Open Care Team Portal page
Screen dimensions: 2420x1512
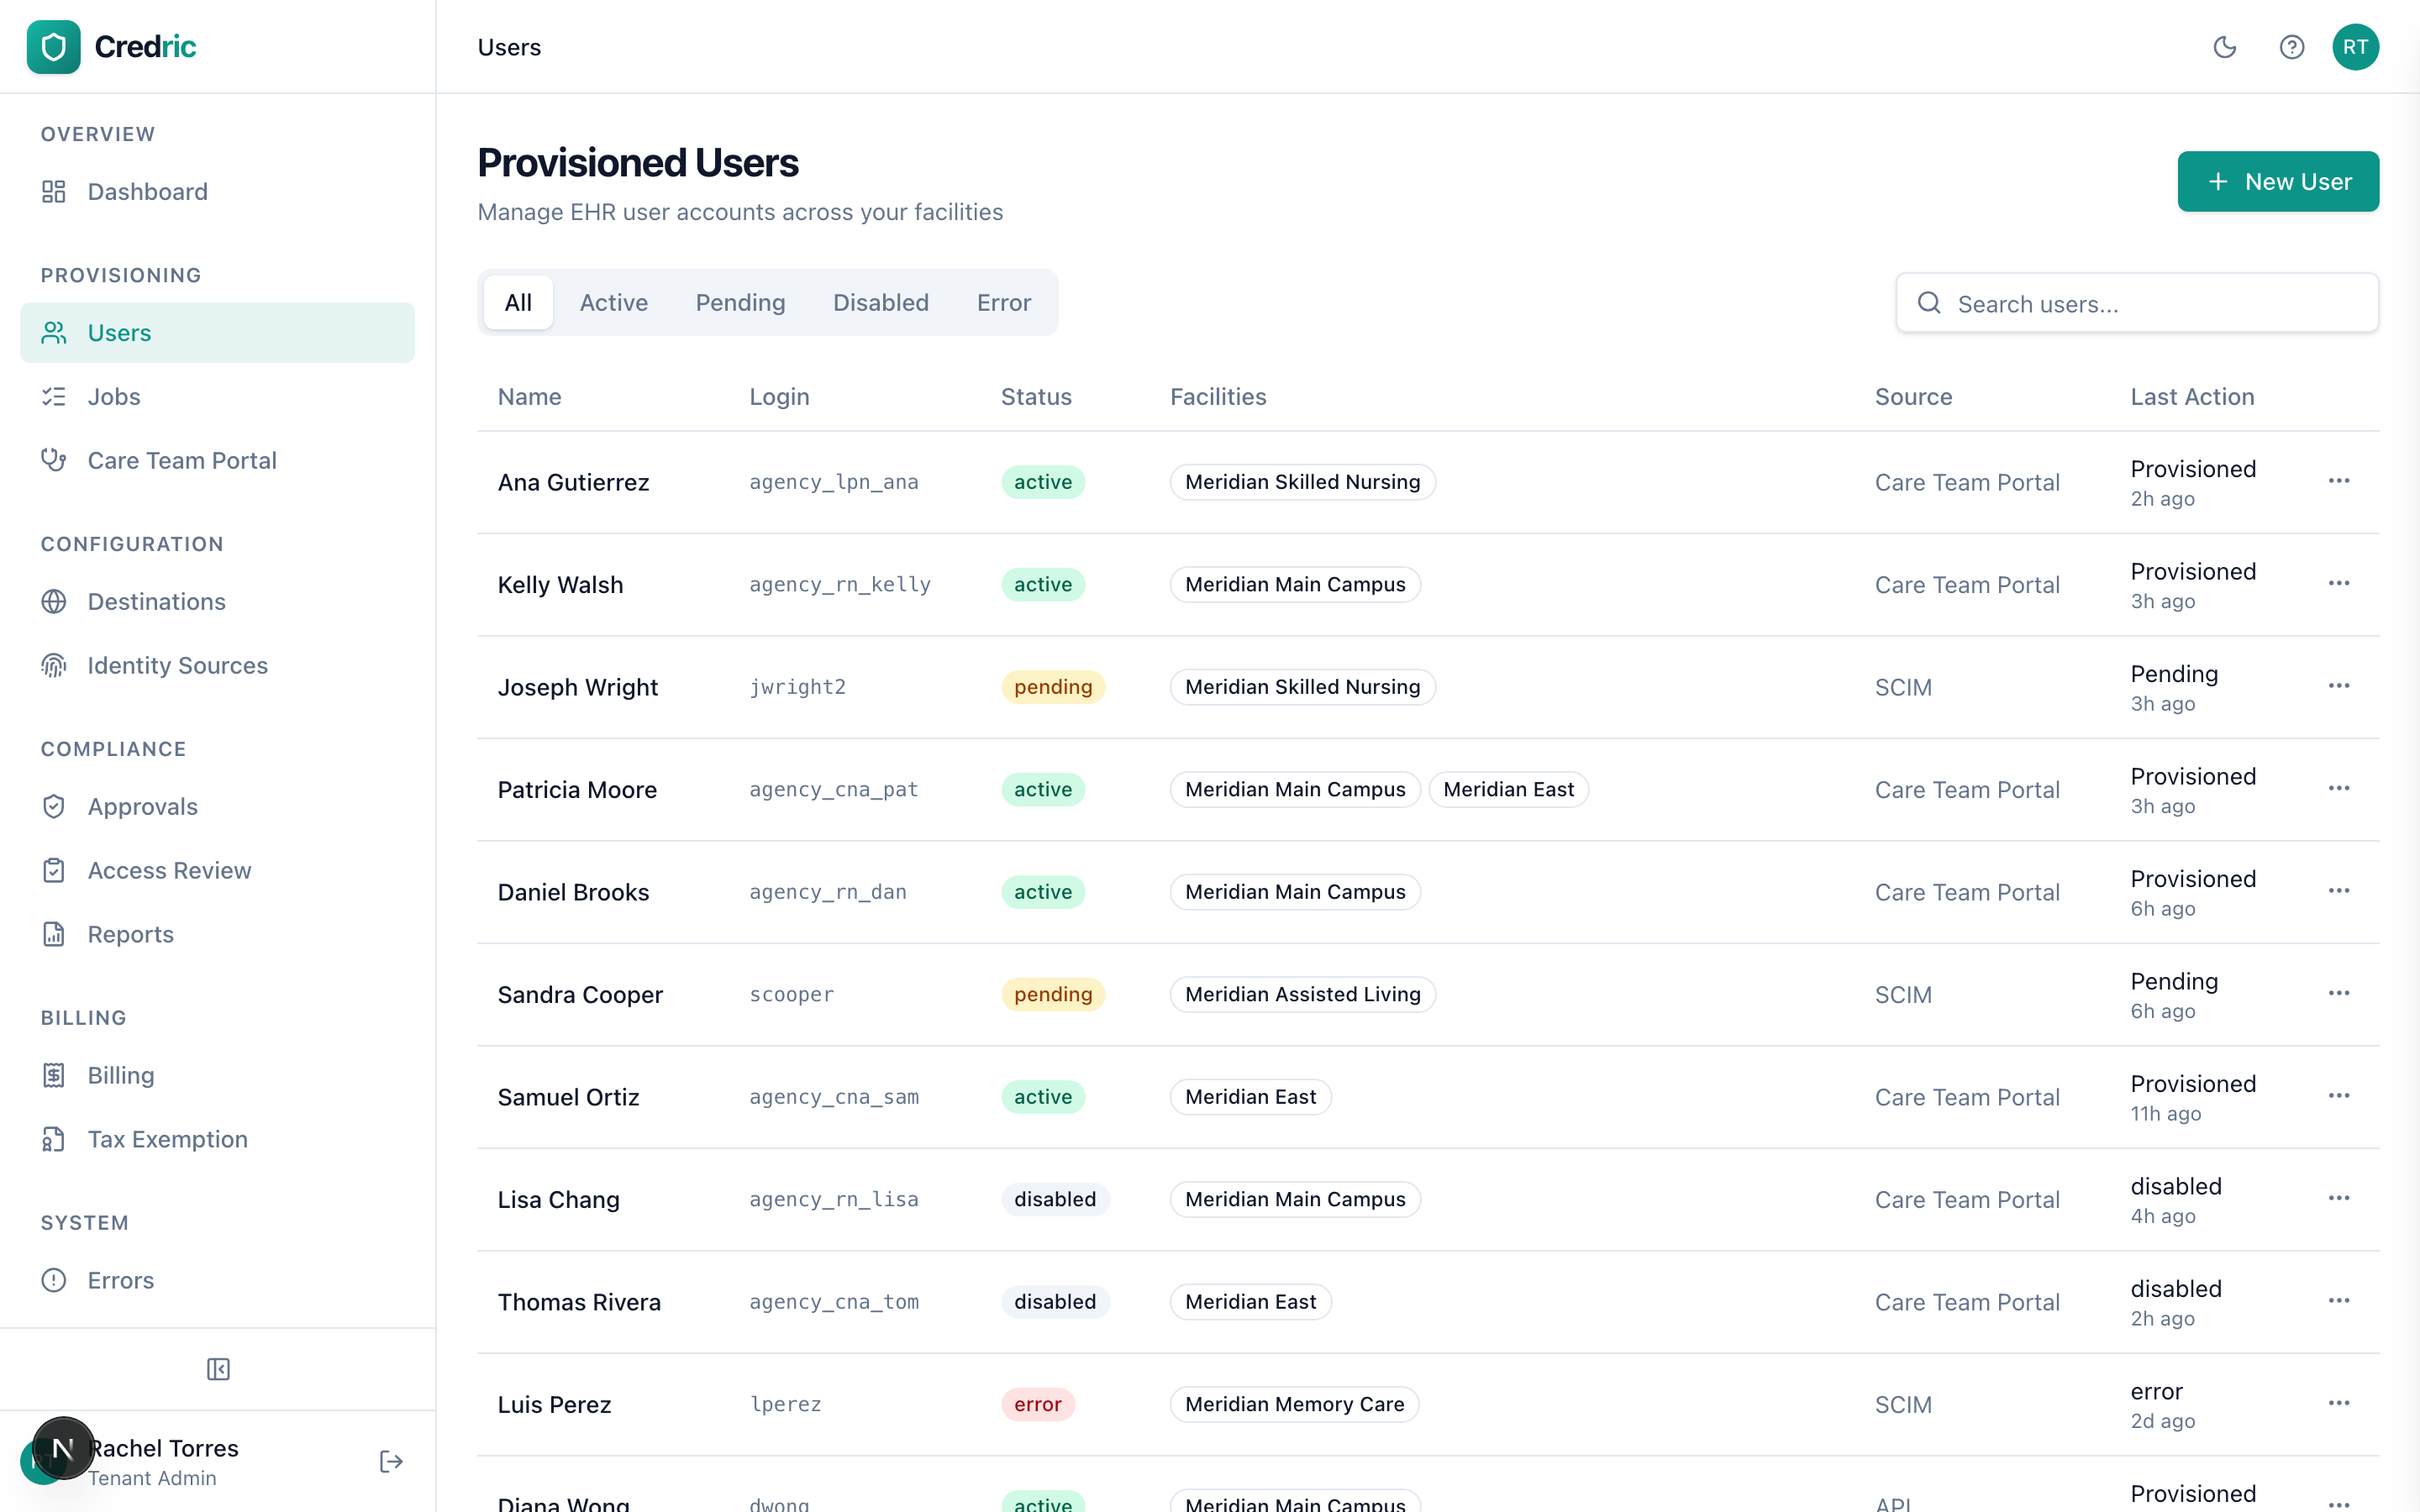tap(217, 461)
